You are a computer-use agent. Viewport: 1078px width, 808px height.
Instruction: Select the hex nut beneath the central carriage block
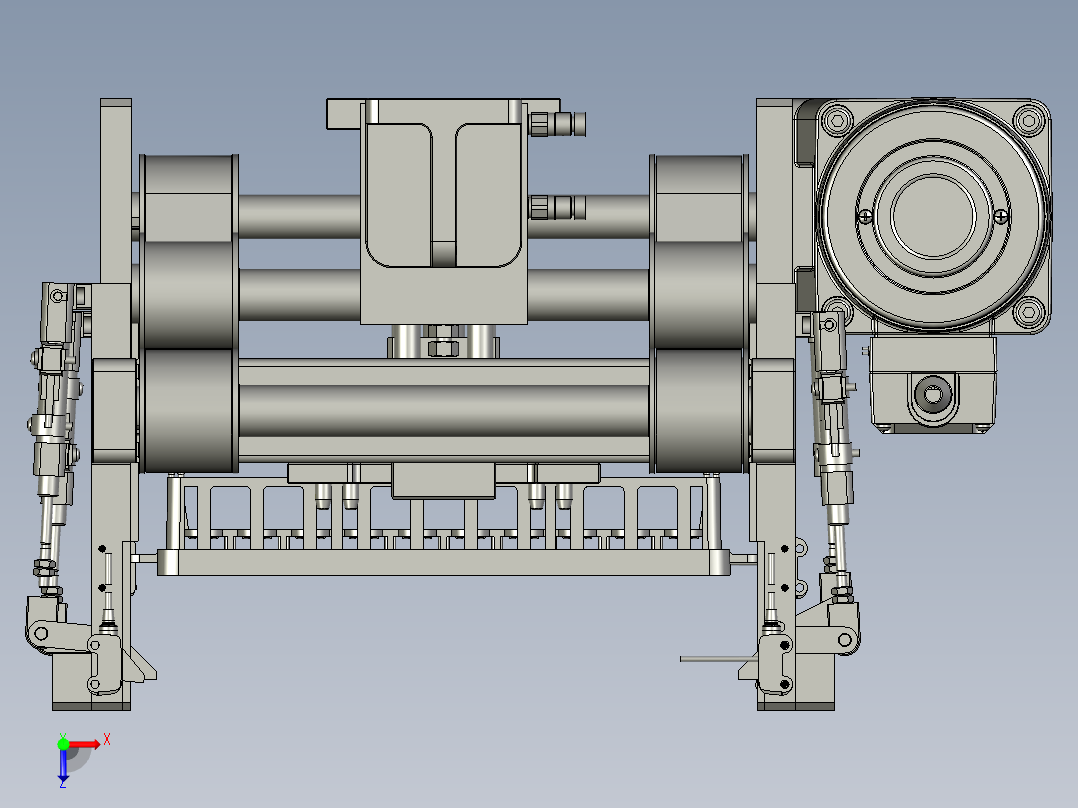pyautogui.click(x=443, y=348)
